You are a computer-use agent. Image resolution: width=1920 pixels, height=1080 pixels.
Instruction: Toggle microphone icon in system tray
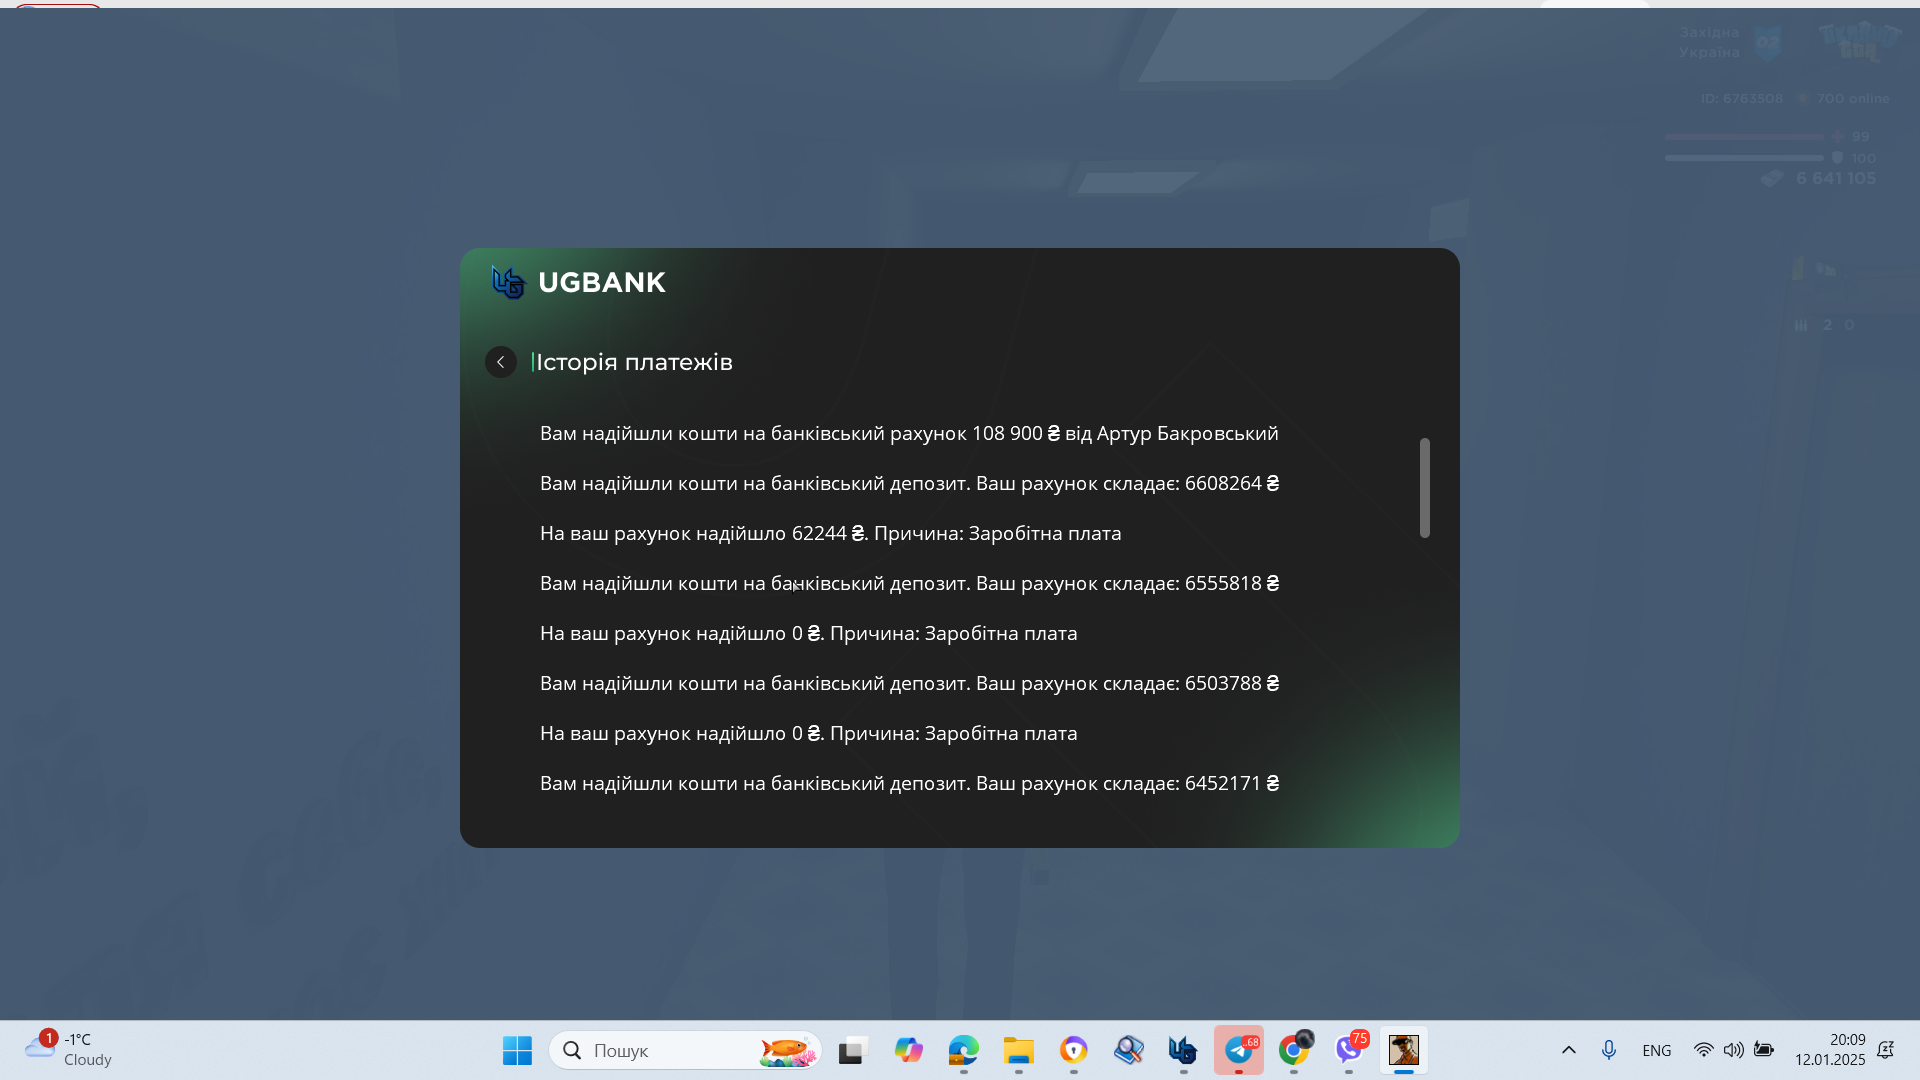coord(1608,1050)
